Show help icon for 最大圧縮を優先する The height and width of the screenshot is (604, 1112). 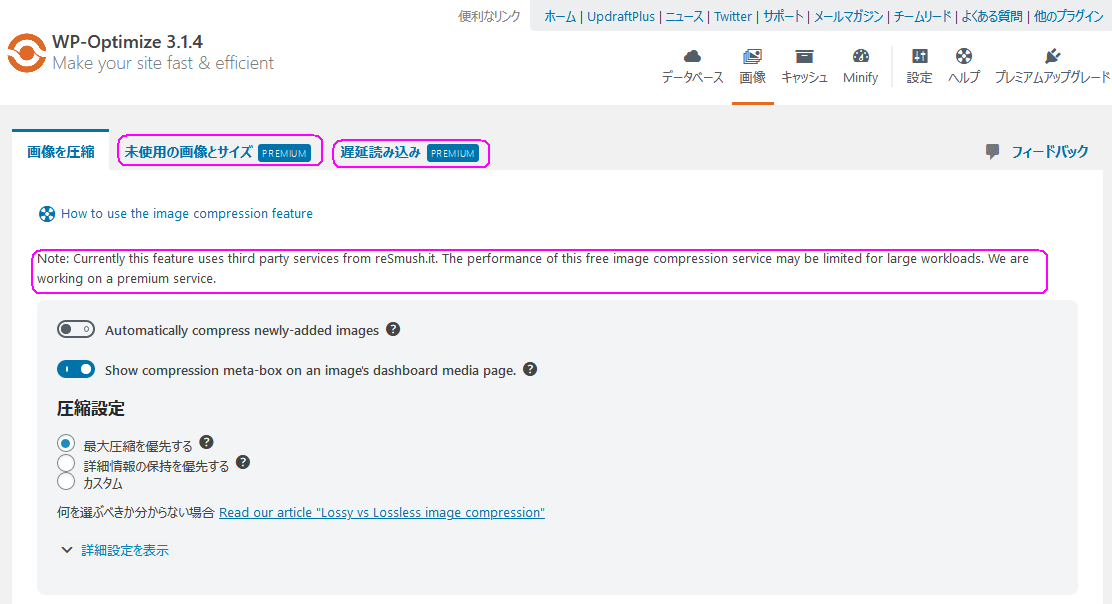coord(206,442)
